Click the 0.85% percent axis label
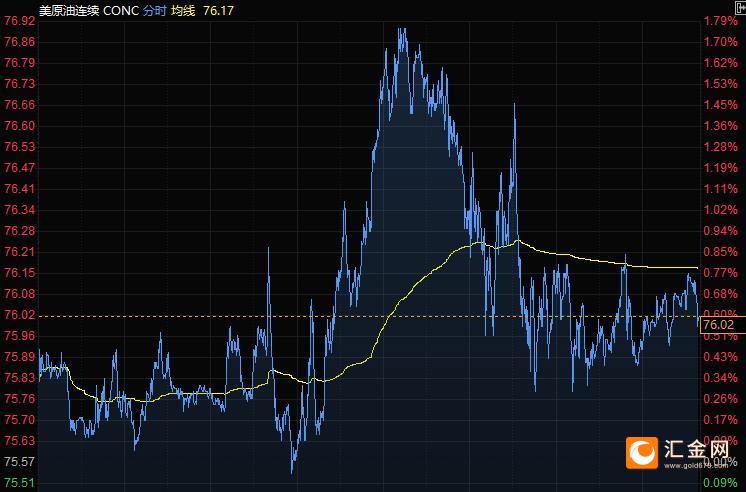 [x=721, y=252]
